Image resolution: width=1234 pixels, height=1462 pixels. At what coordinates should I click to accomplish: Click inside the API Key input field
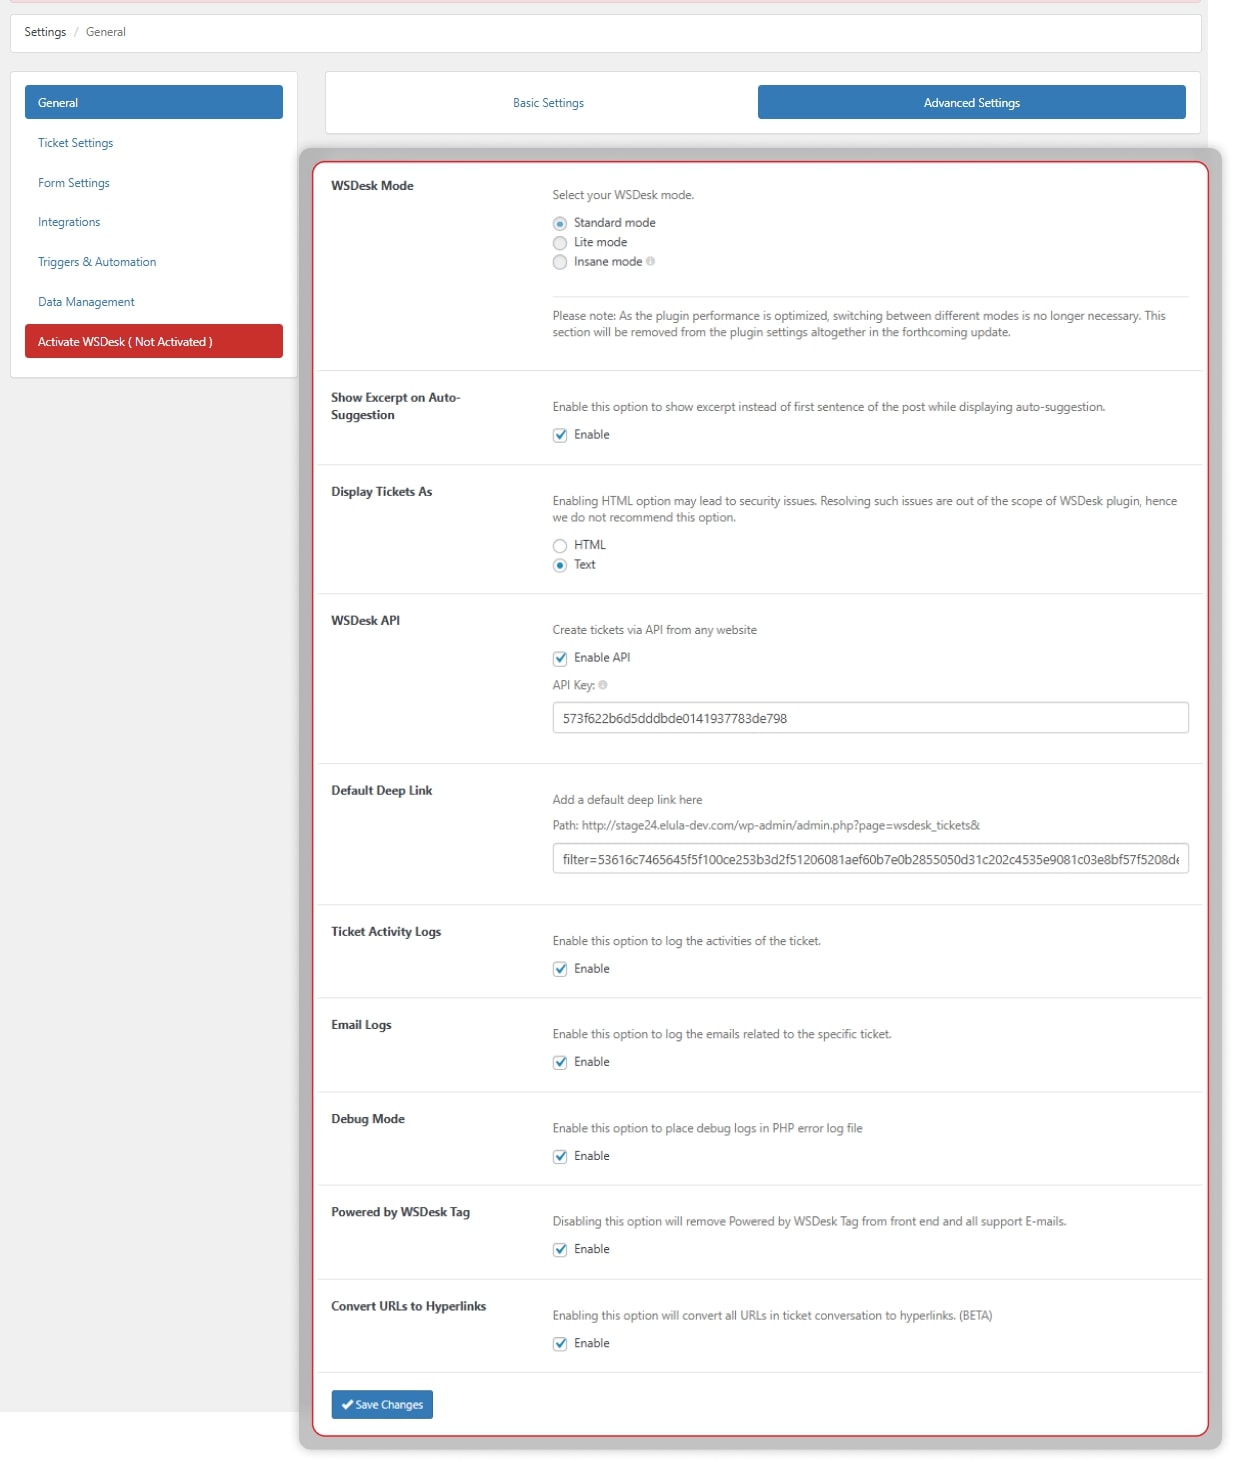click(870, 717)
